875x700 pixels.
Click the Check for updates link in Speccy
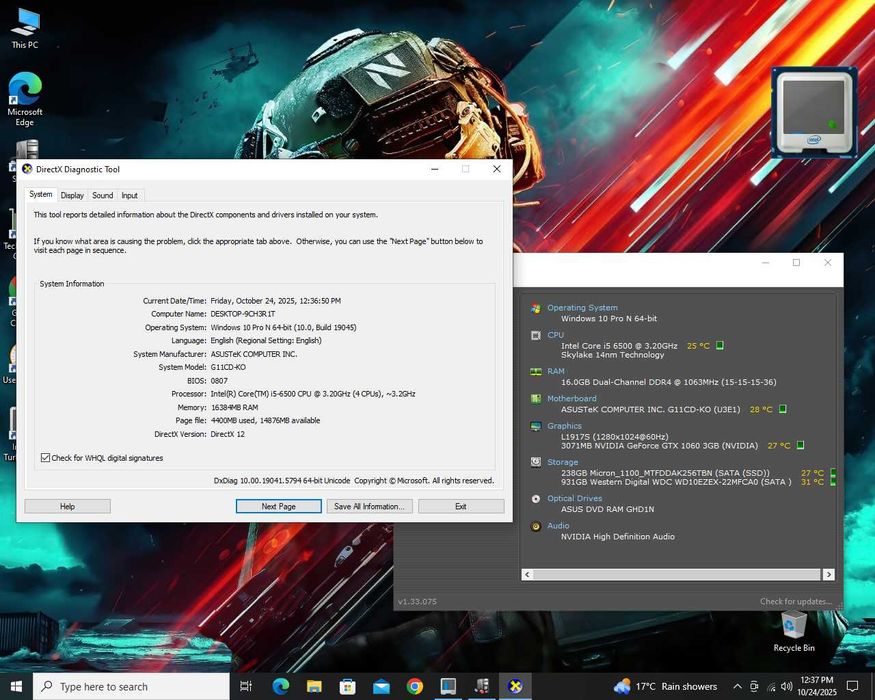(795, 601)
